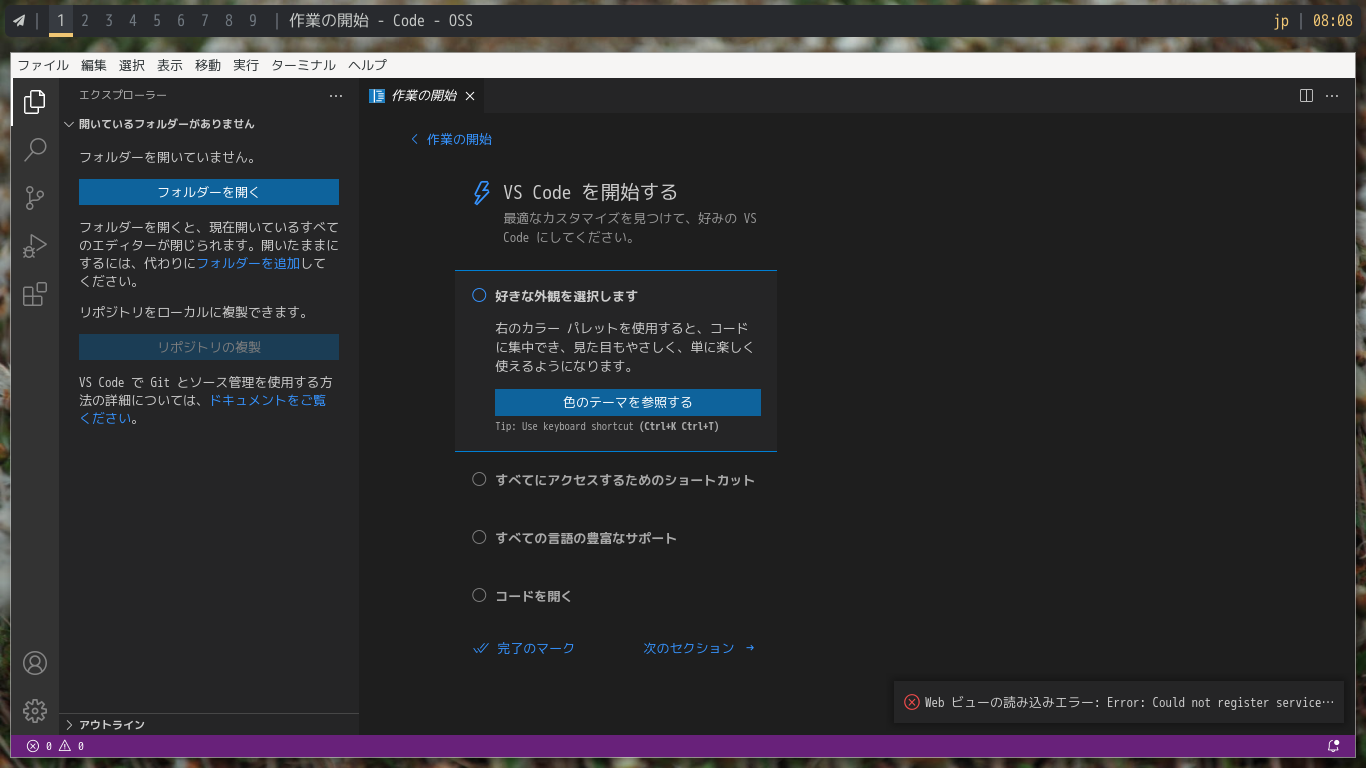1366x768 pixels.
Task: Click the jp keyboard layout indicator
Action: pyautogui.click(x=1281, y=20)
